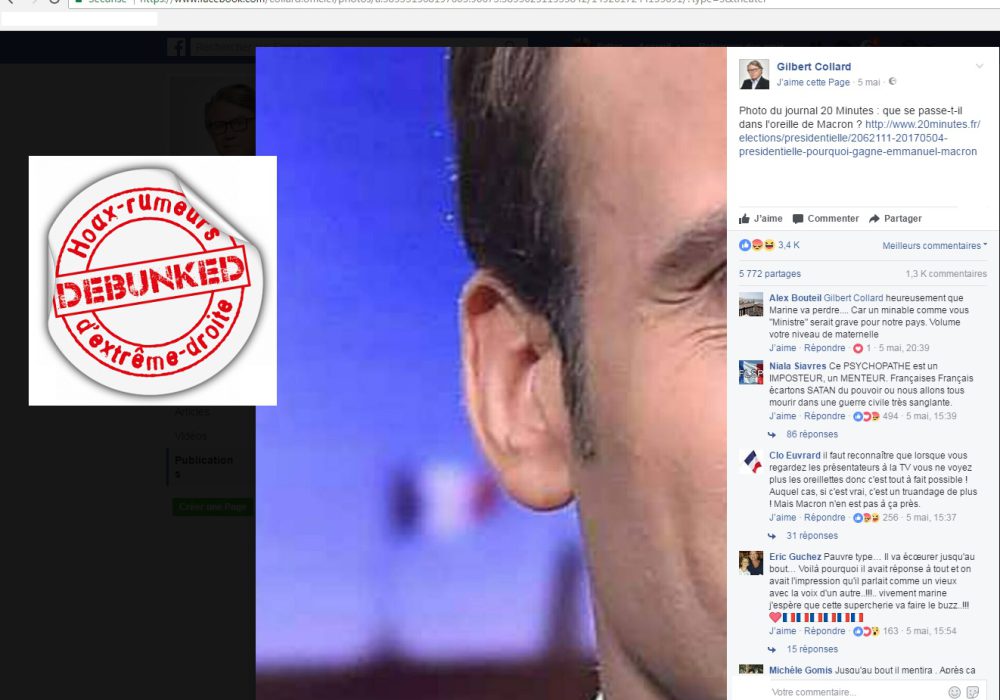Click the J'aime cette Page link

(813, 82)
